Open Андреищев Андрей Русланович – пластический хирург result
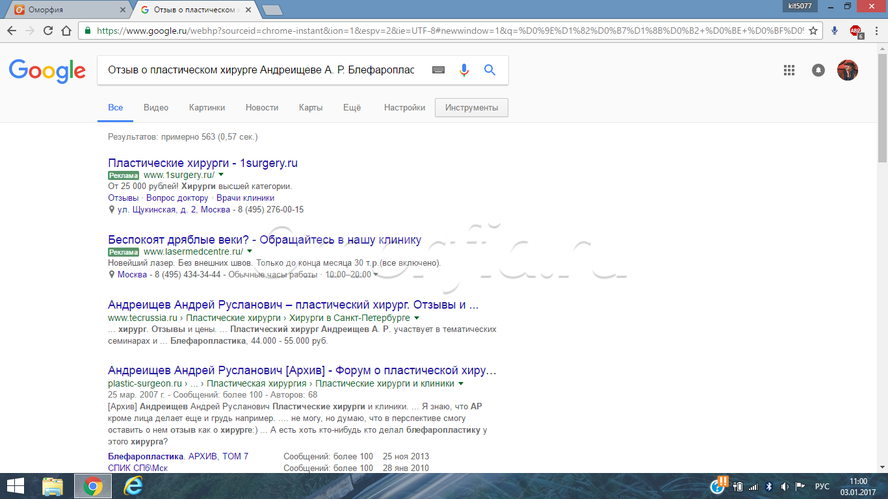This screenshot has height=499, width=888. coord(293,305)
